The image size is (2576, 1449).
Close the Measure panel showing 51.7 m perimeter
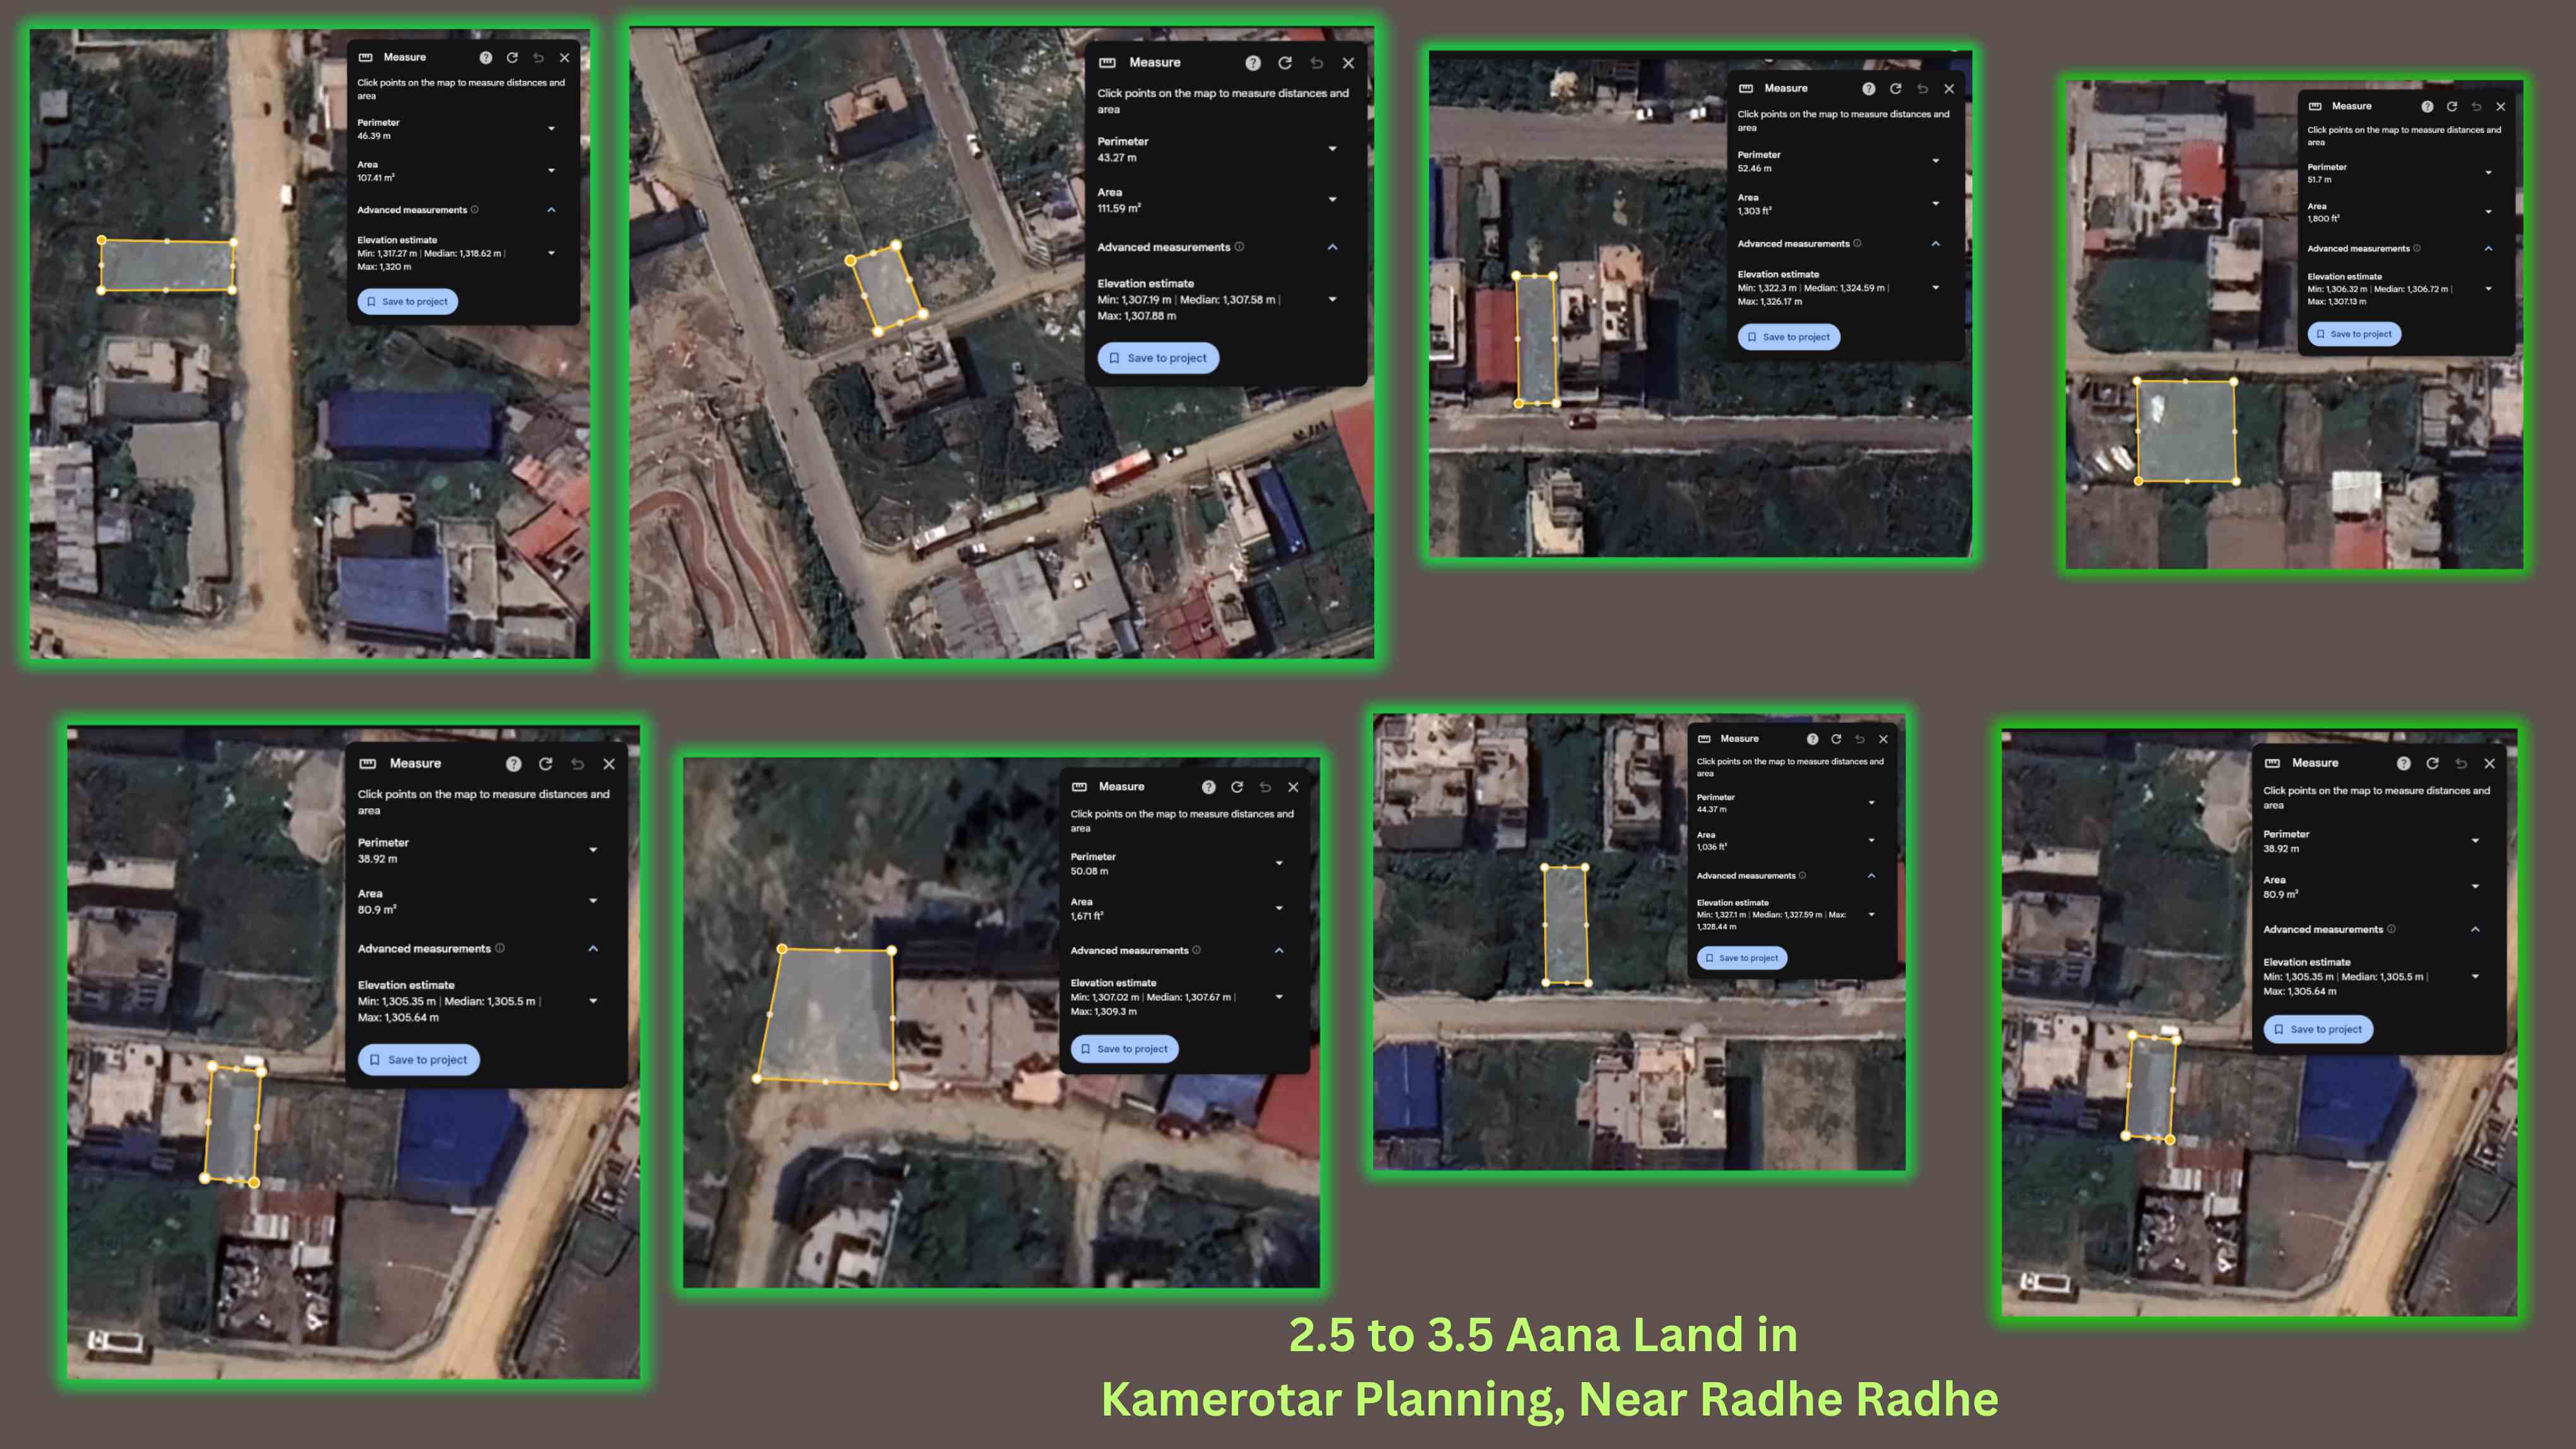(x=2501, y=106)
